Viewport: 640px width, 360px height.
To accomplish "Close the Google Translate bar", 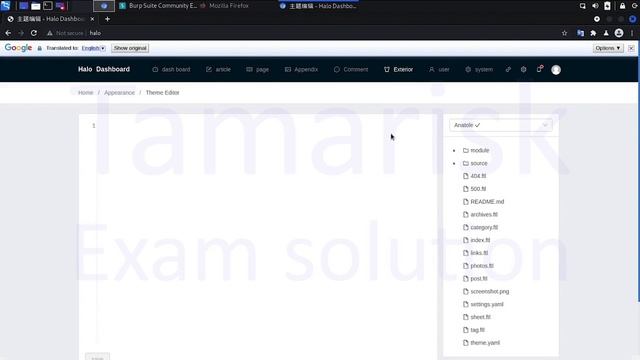I will pos(631,48).
